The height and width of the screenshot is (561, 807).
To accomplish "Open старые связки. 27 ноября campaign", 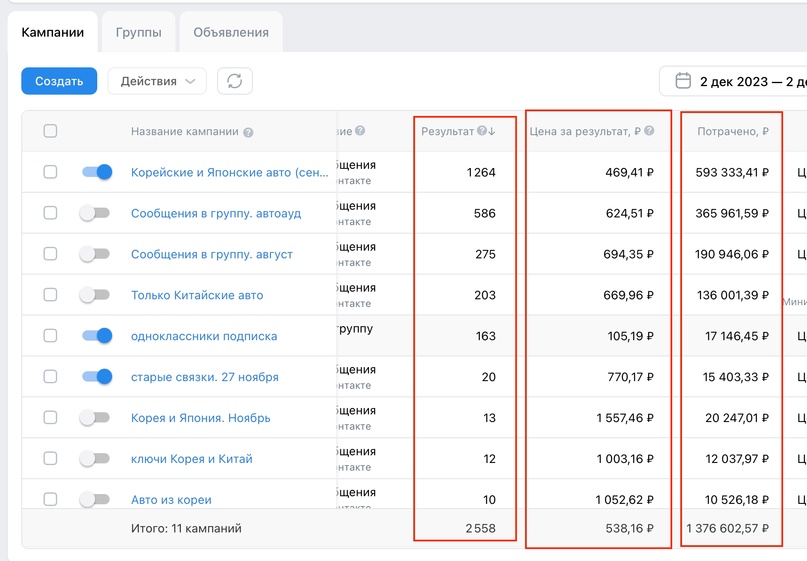I will pos(204,377).
